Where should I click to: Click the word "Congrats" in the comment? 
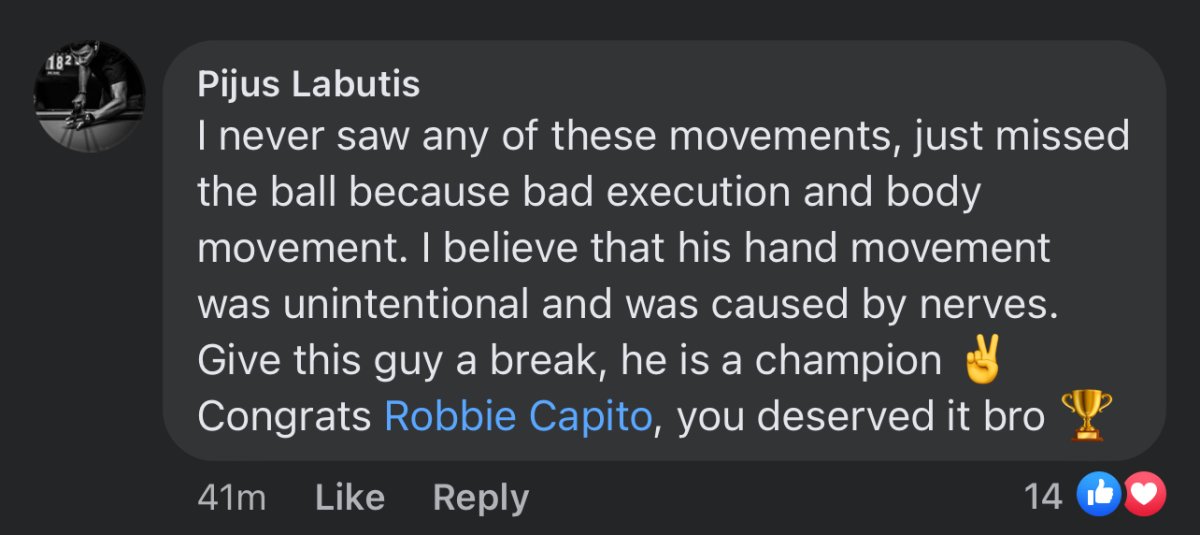284,416
